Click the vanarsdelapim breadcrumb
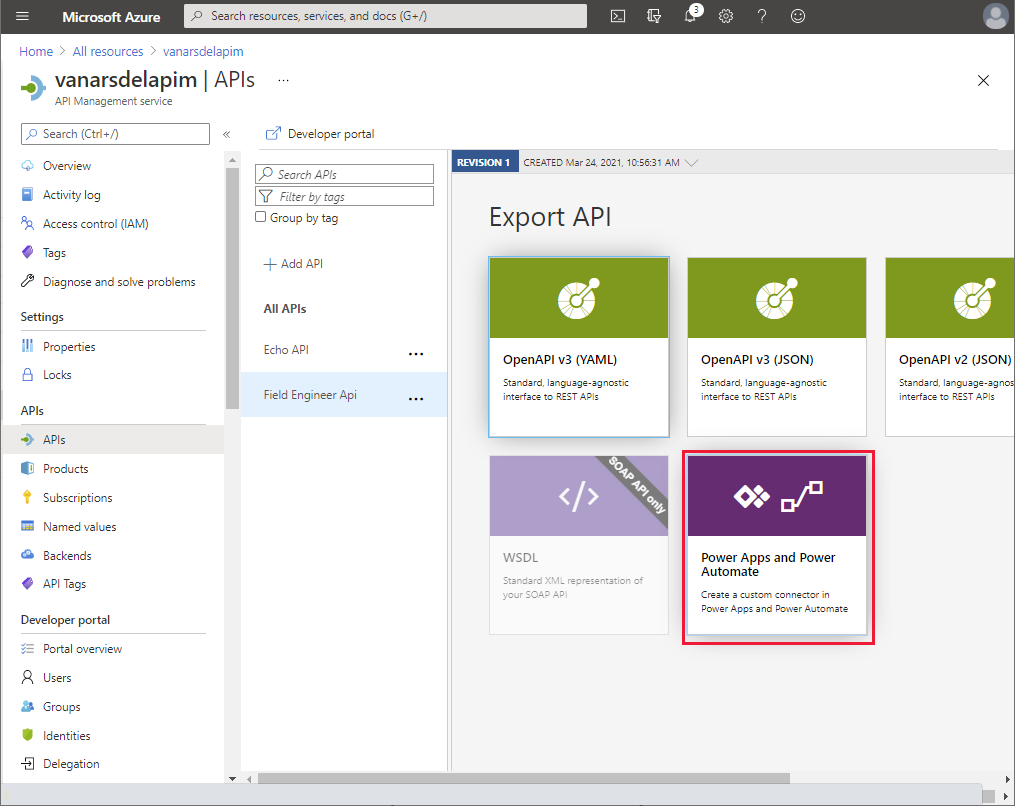 click(203, 51)
